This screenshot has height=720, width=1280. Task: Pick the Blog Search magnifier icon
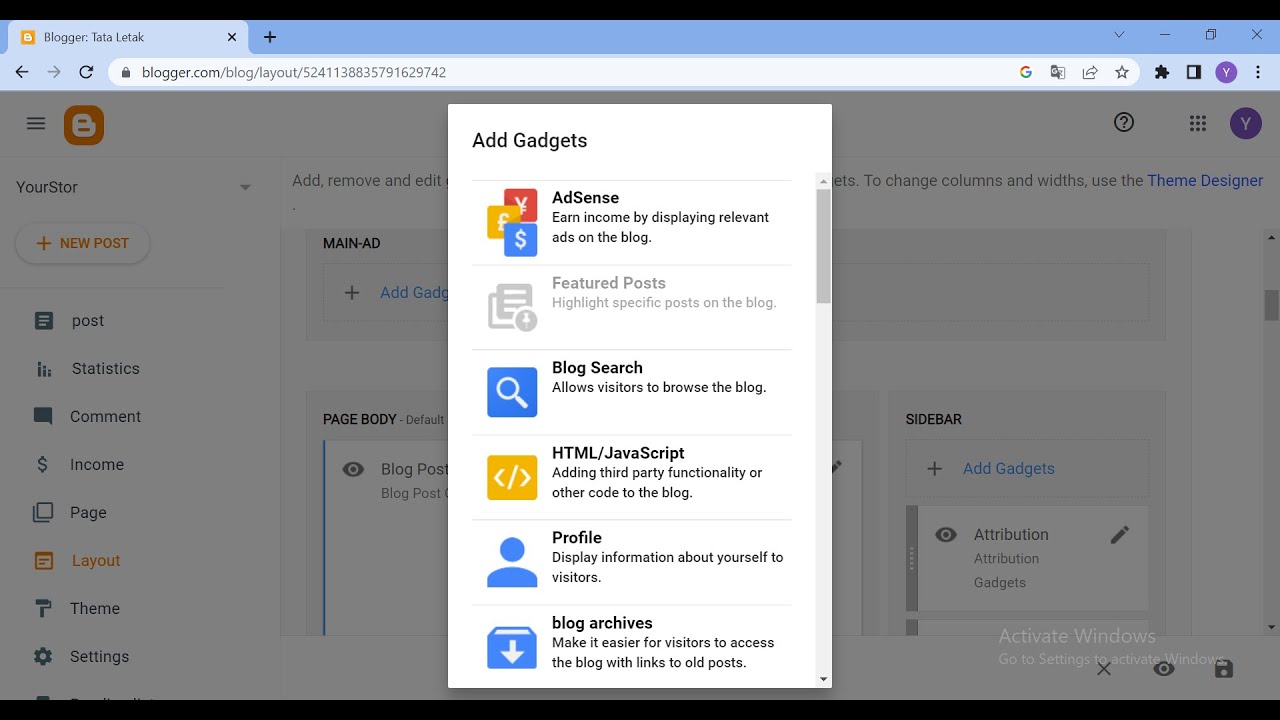tap(512, 392)
